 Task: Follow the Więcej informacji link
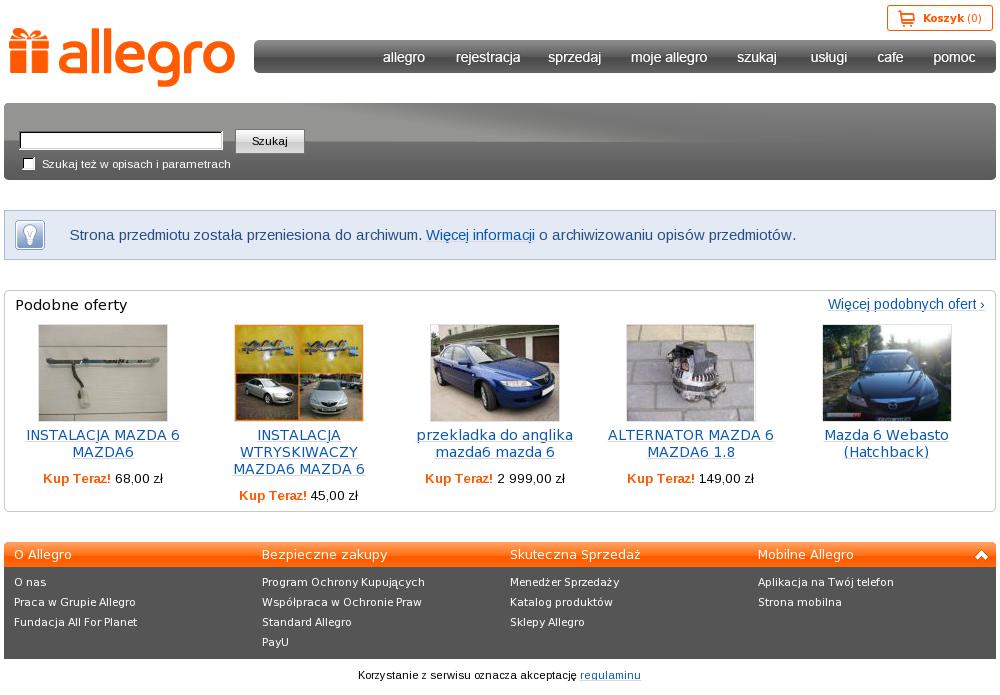click(480, 235)
